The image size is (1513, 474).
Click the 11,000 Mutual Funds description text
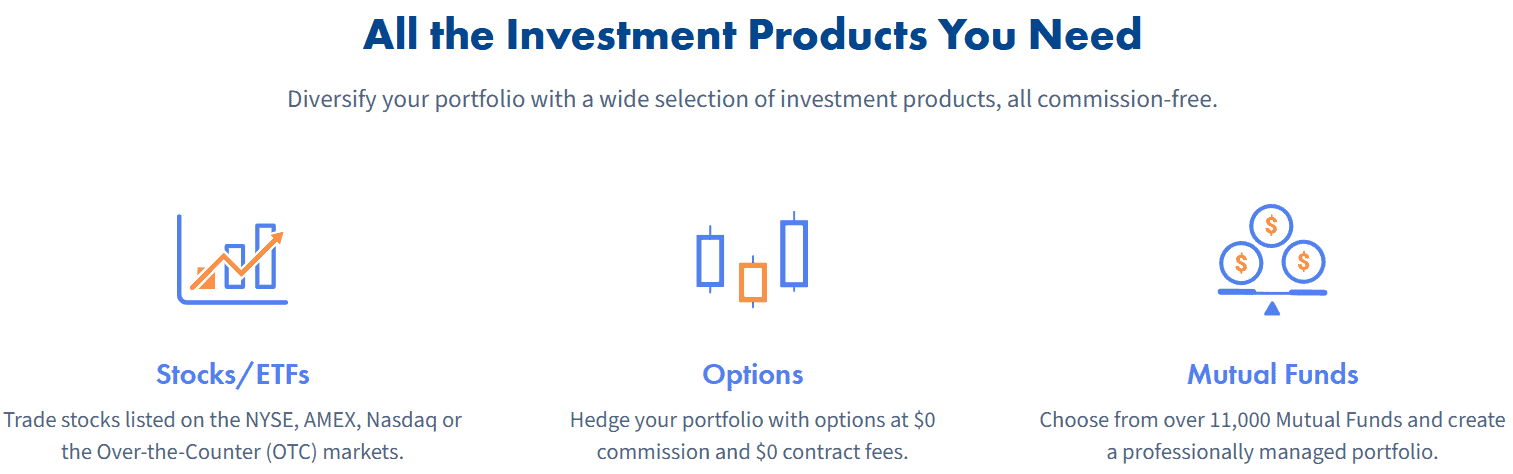coord(1272,435)
